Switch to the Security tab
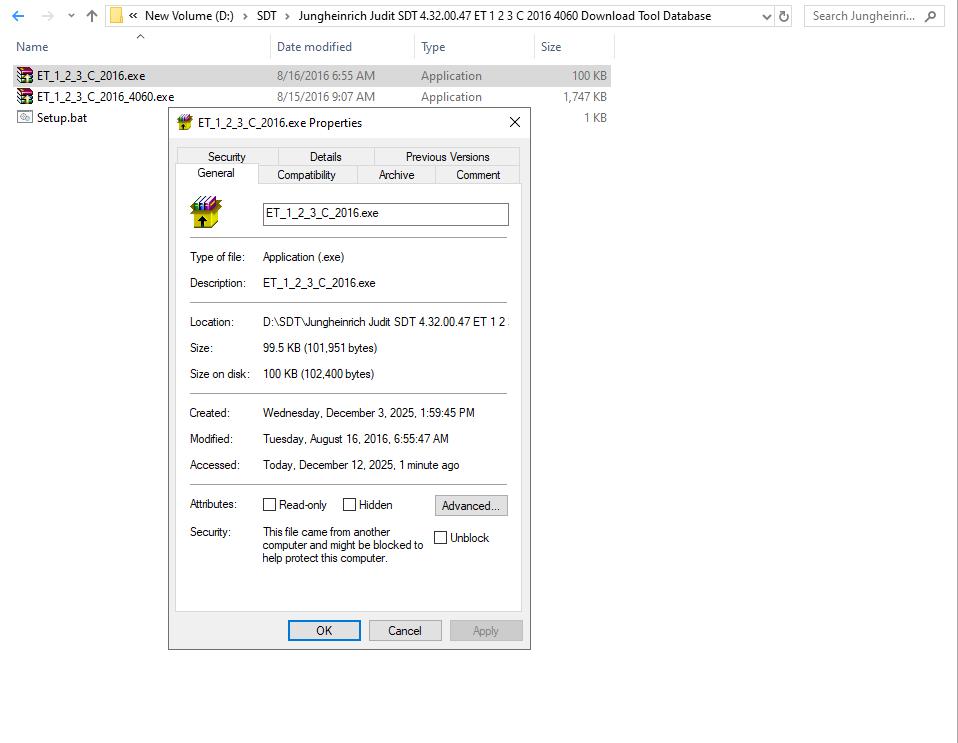The height and width of the screenshot is (743, 958). click(x=227, y=156)
